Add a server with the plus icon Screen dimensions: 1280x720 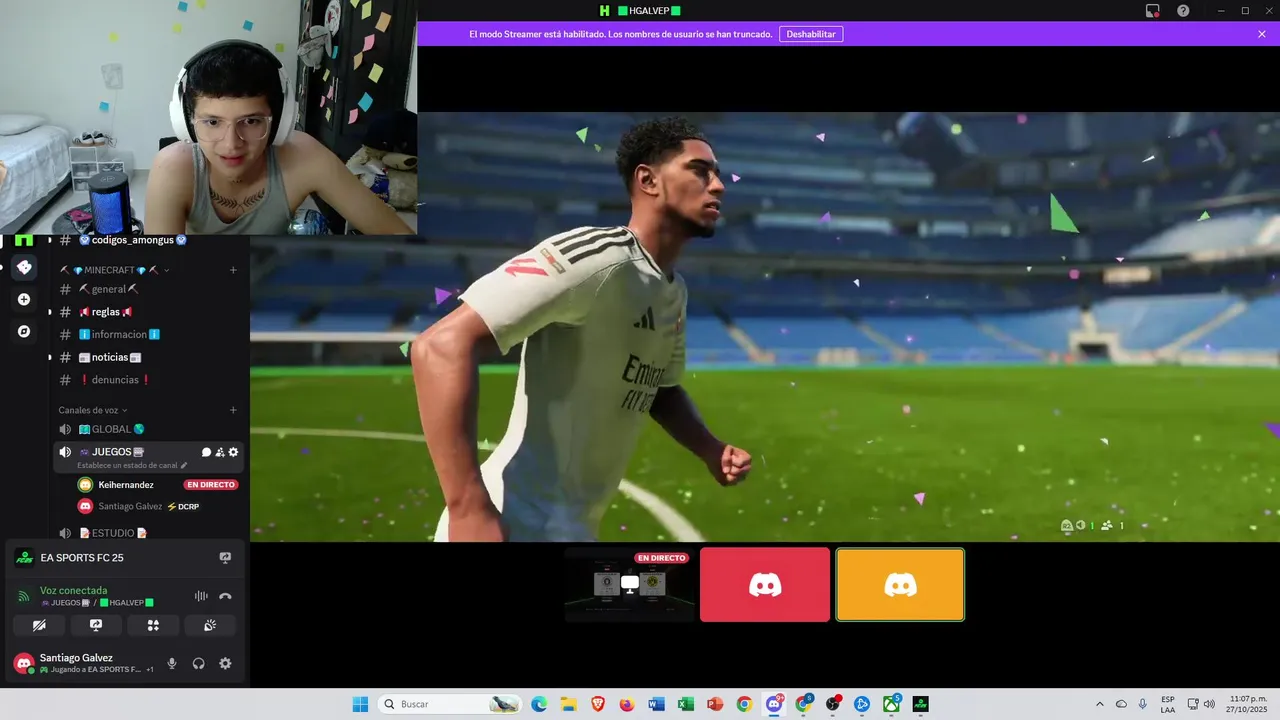(24, 299)
